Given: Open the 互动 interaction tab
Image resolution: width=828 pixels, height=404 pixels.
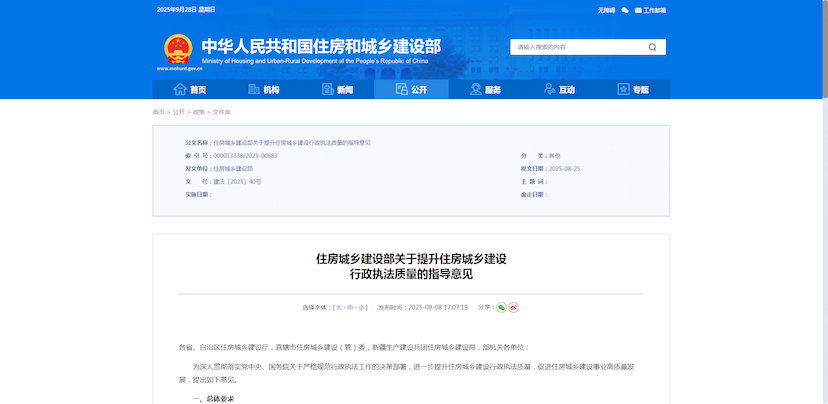Looking at the screenshot, I should coord(559,89).
